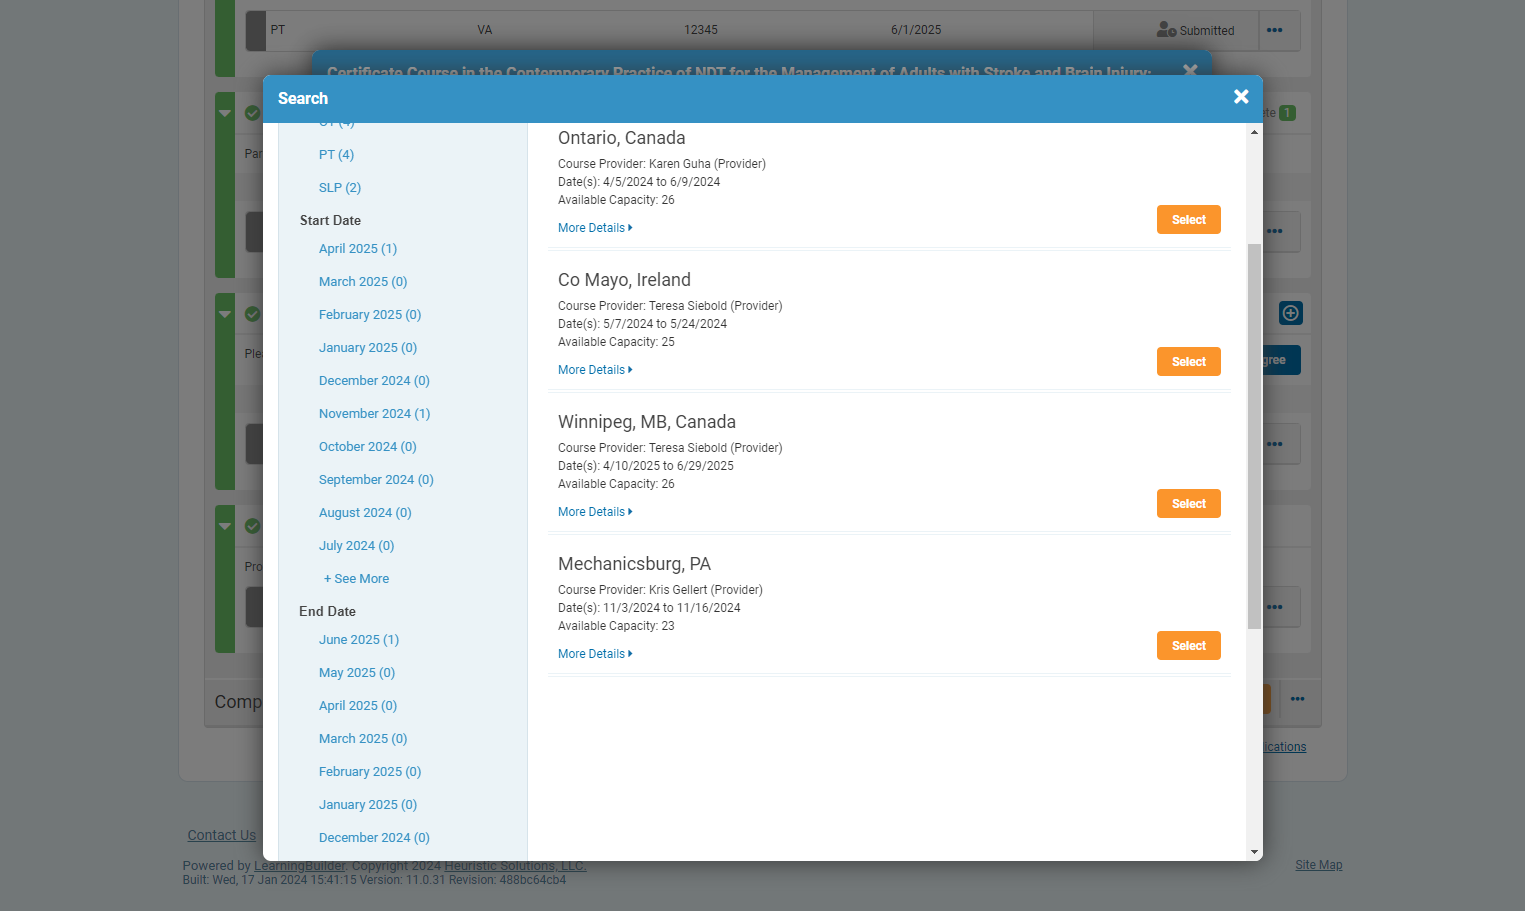Filter by PT (4) discipline

coord(336,155)
